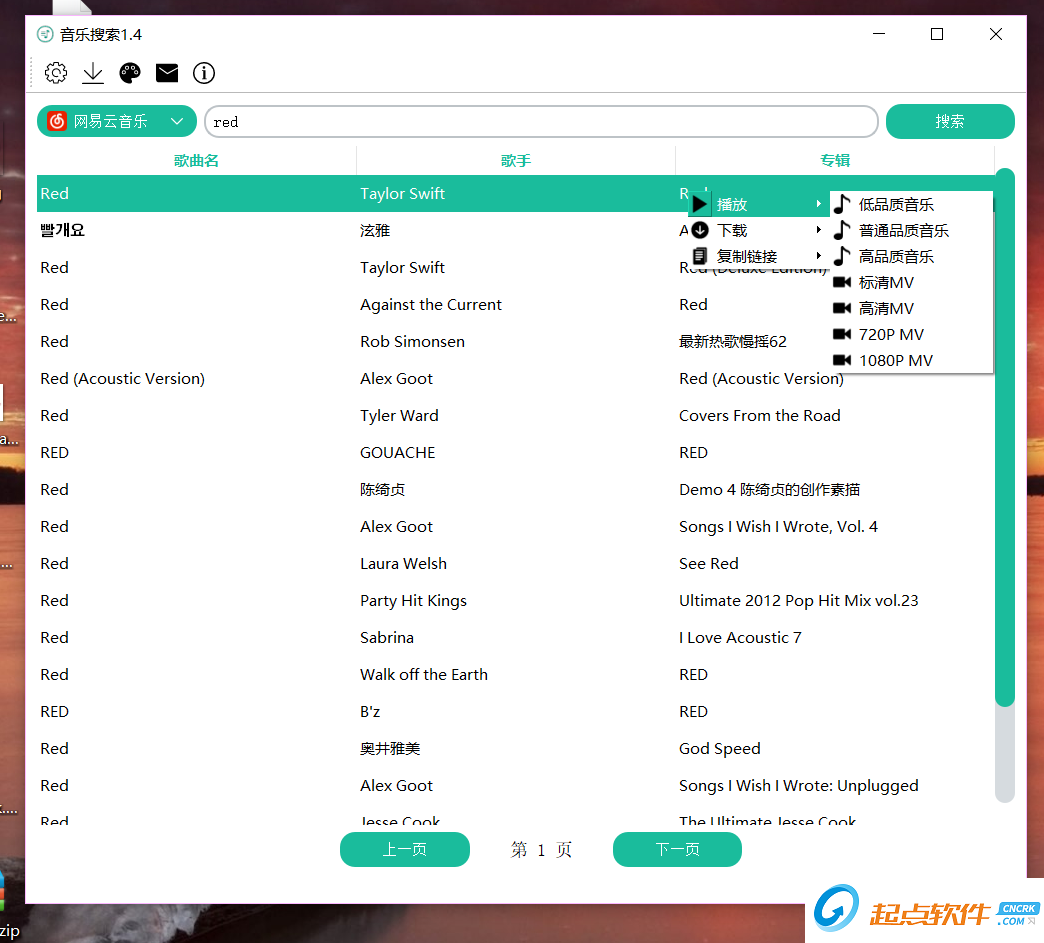Click camera icon for 1080P MV

pyautogui.click(x=842, y=360)
